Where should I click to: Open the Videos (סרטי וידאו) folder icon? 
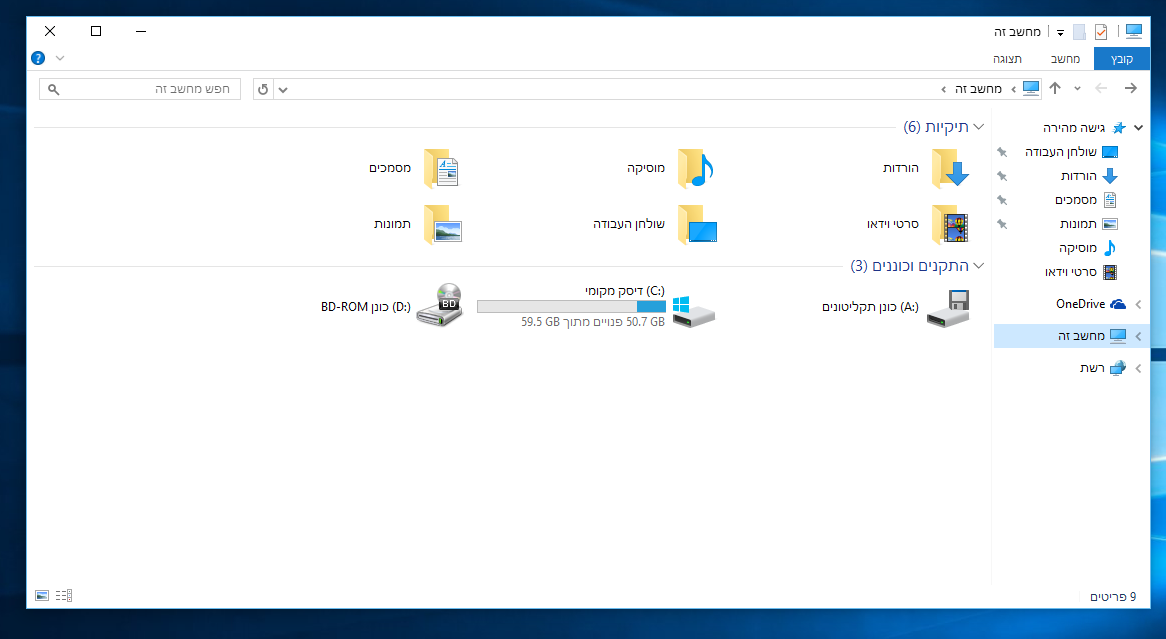pyautogui.click(x=950, y=225)
